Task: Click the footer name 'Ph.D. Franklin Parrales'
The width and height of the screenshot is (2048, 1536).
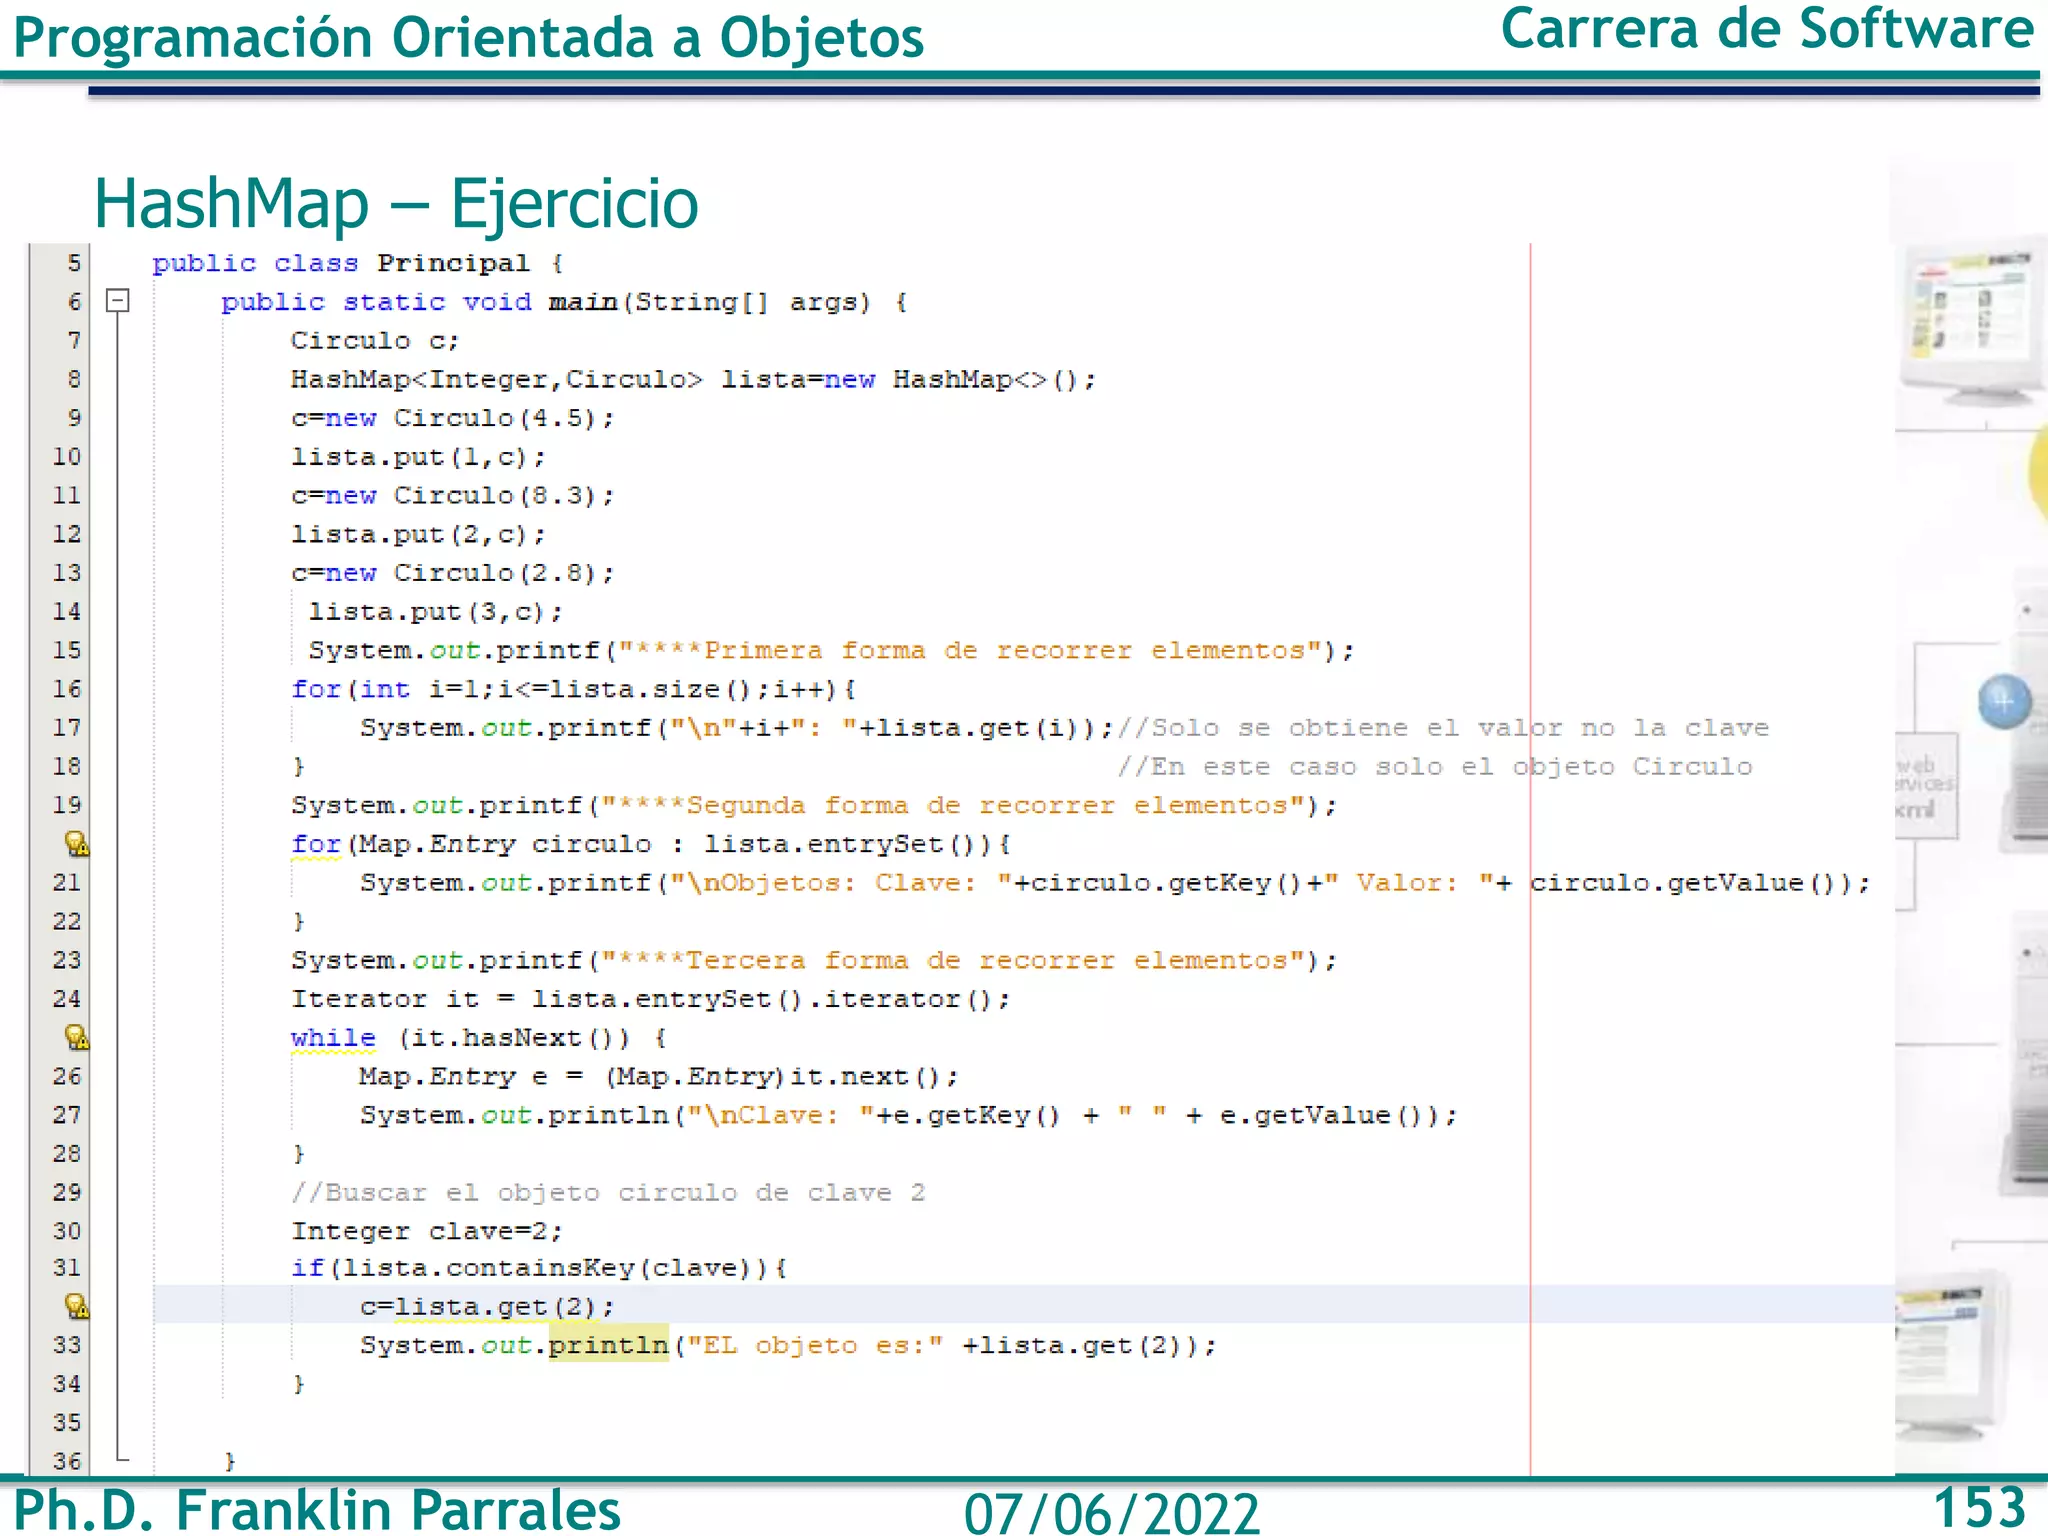Action: 317,1510
